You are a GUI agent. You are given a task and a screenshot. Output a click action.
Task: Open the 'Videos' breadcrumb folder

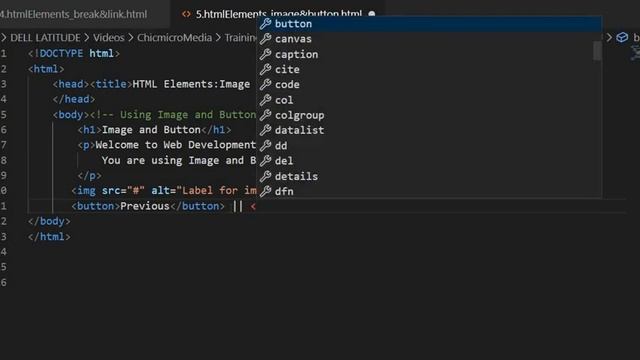(109, 38)
